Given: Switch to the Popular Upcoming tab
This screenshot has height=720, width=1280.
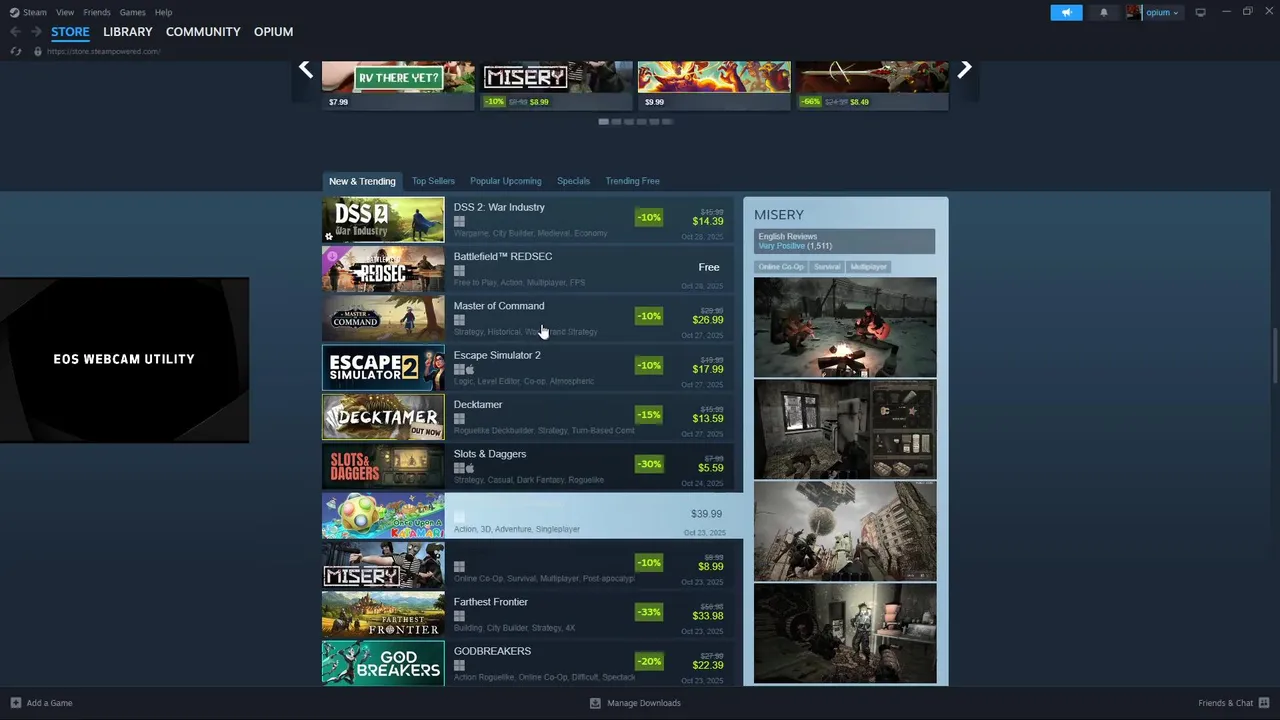Looking at the screenshot, I should [506, 181].
